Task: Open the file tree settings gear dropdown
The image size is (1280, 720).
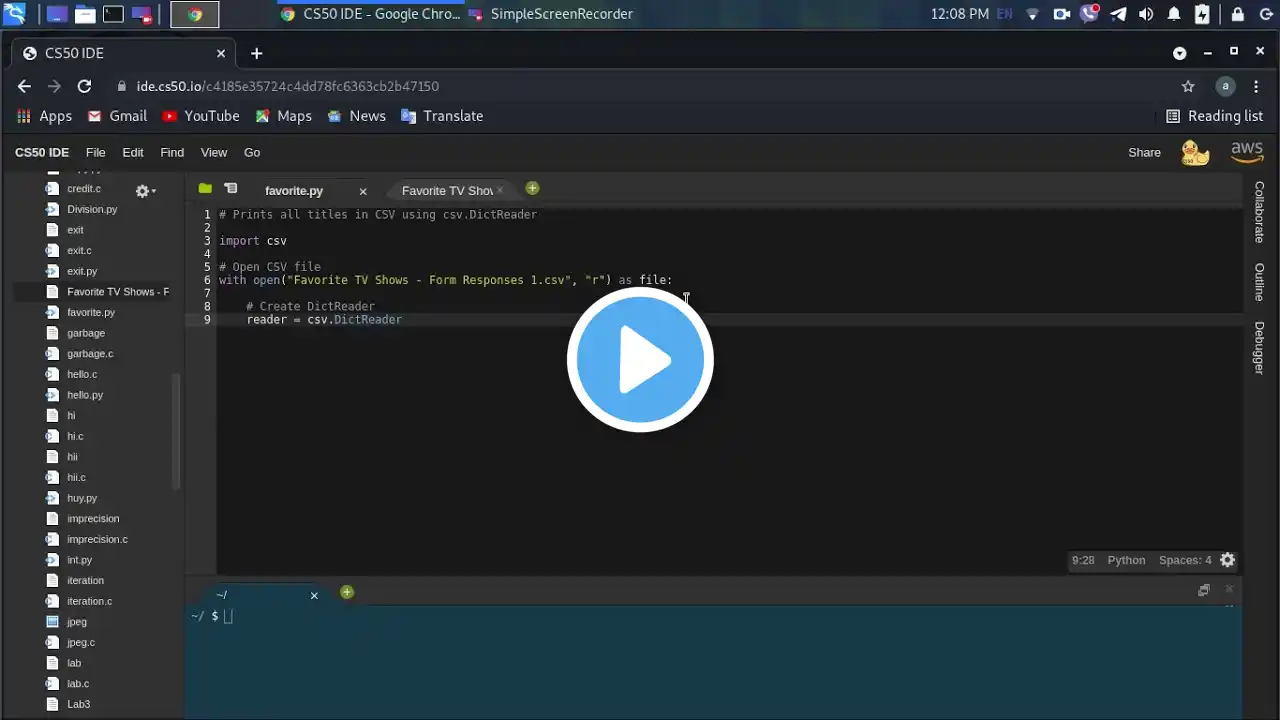Action: tap(145, 190)
